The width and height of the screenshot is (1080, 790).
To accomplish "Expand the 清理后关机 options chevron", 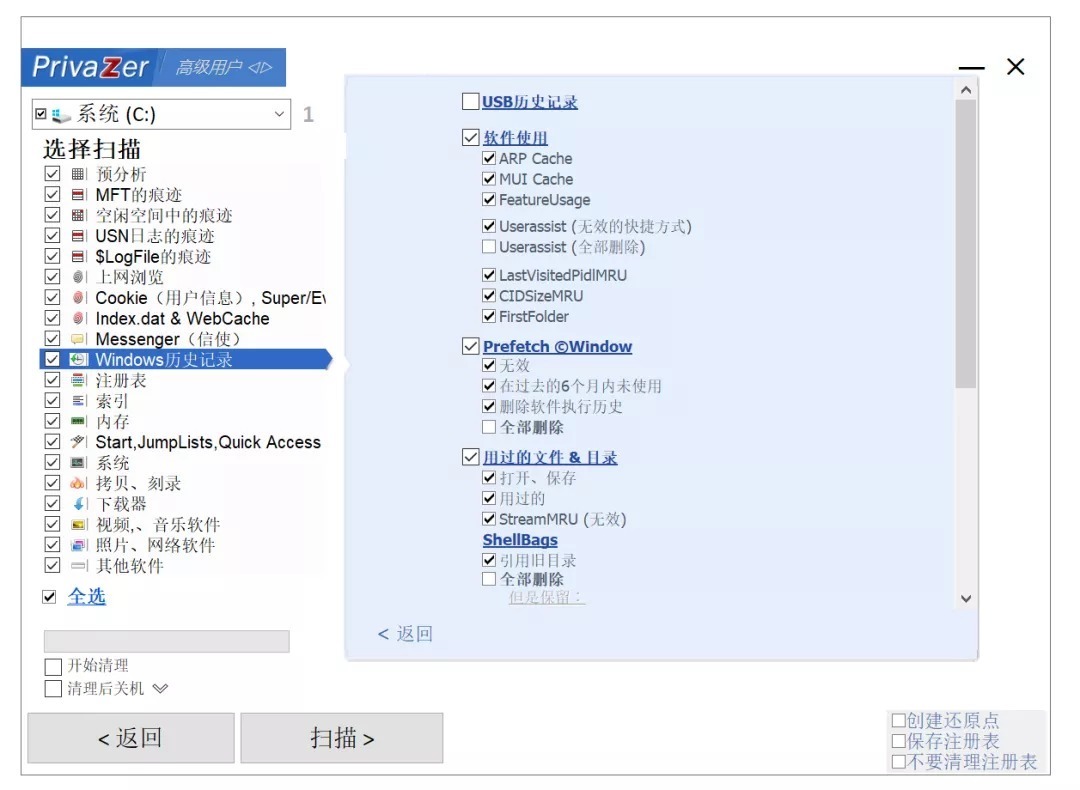I will (160, 689).
